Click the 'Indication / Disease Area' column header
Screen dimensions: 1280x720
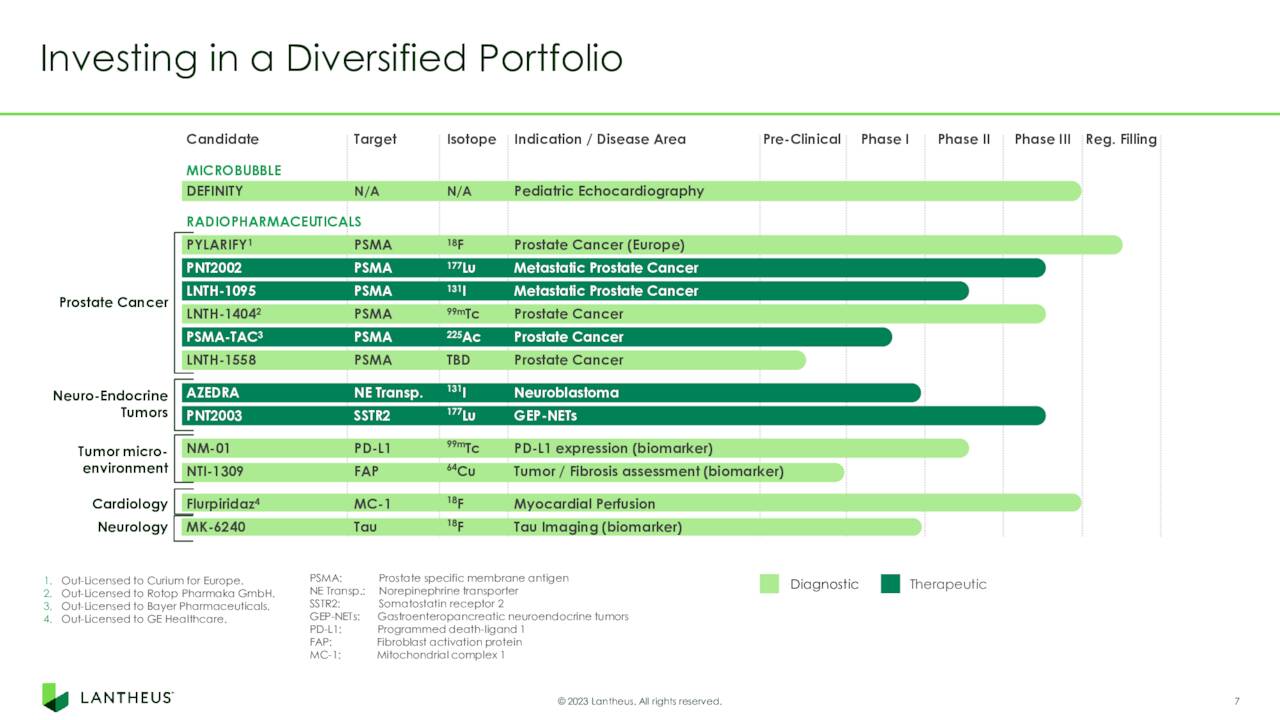600,139
